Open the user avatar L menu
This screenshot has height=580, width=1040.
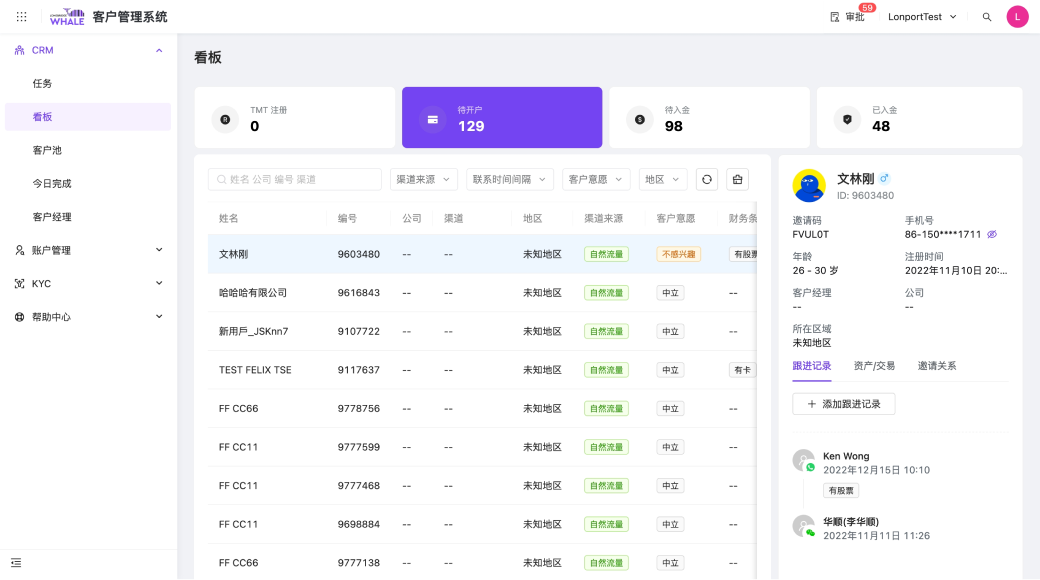[x=1017, y=17]
